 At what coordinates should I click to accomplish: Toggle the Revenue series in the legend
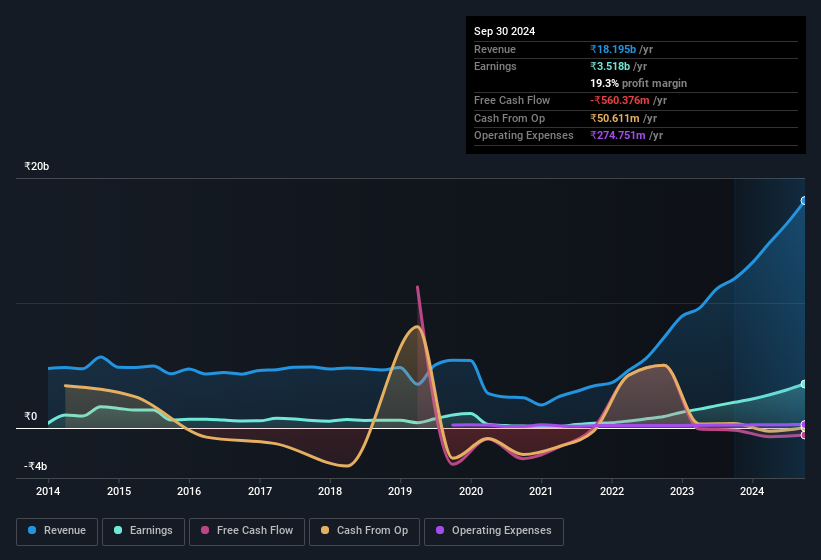click(x=57, y=531)
